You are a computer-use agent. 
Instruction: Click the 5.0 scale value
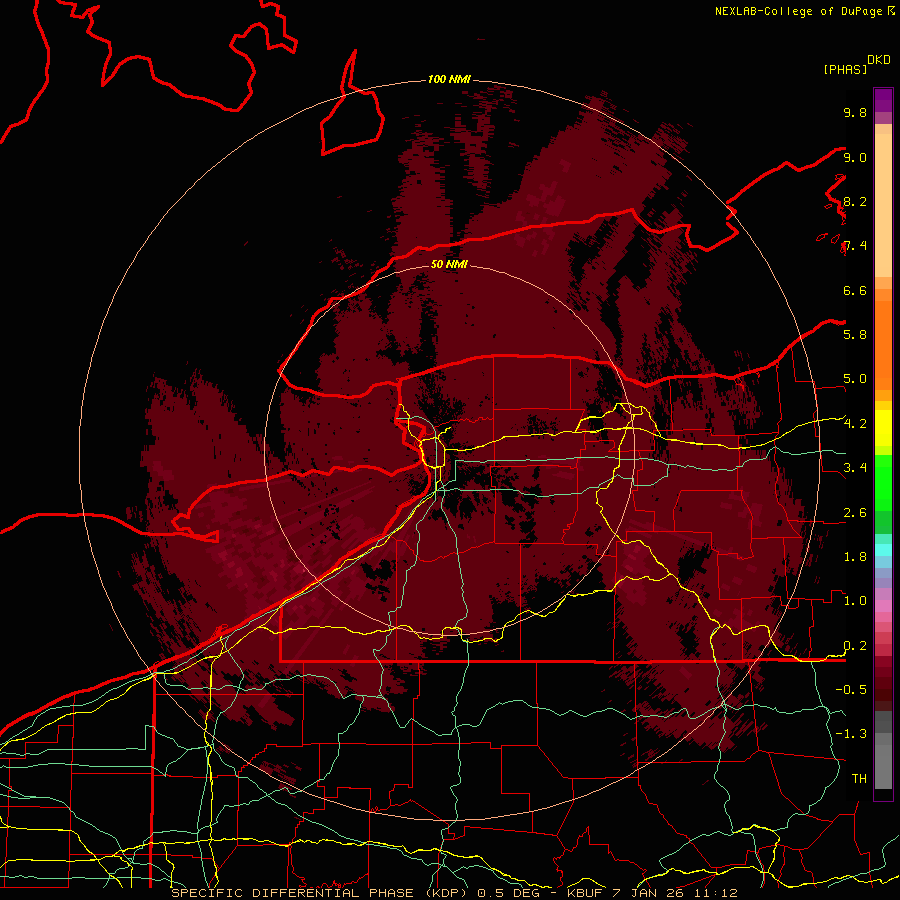(x=855, y=379)
